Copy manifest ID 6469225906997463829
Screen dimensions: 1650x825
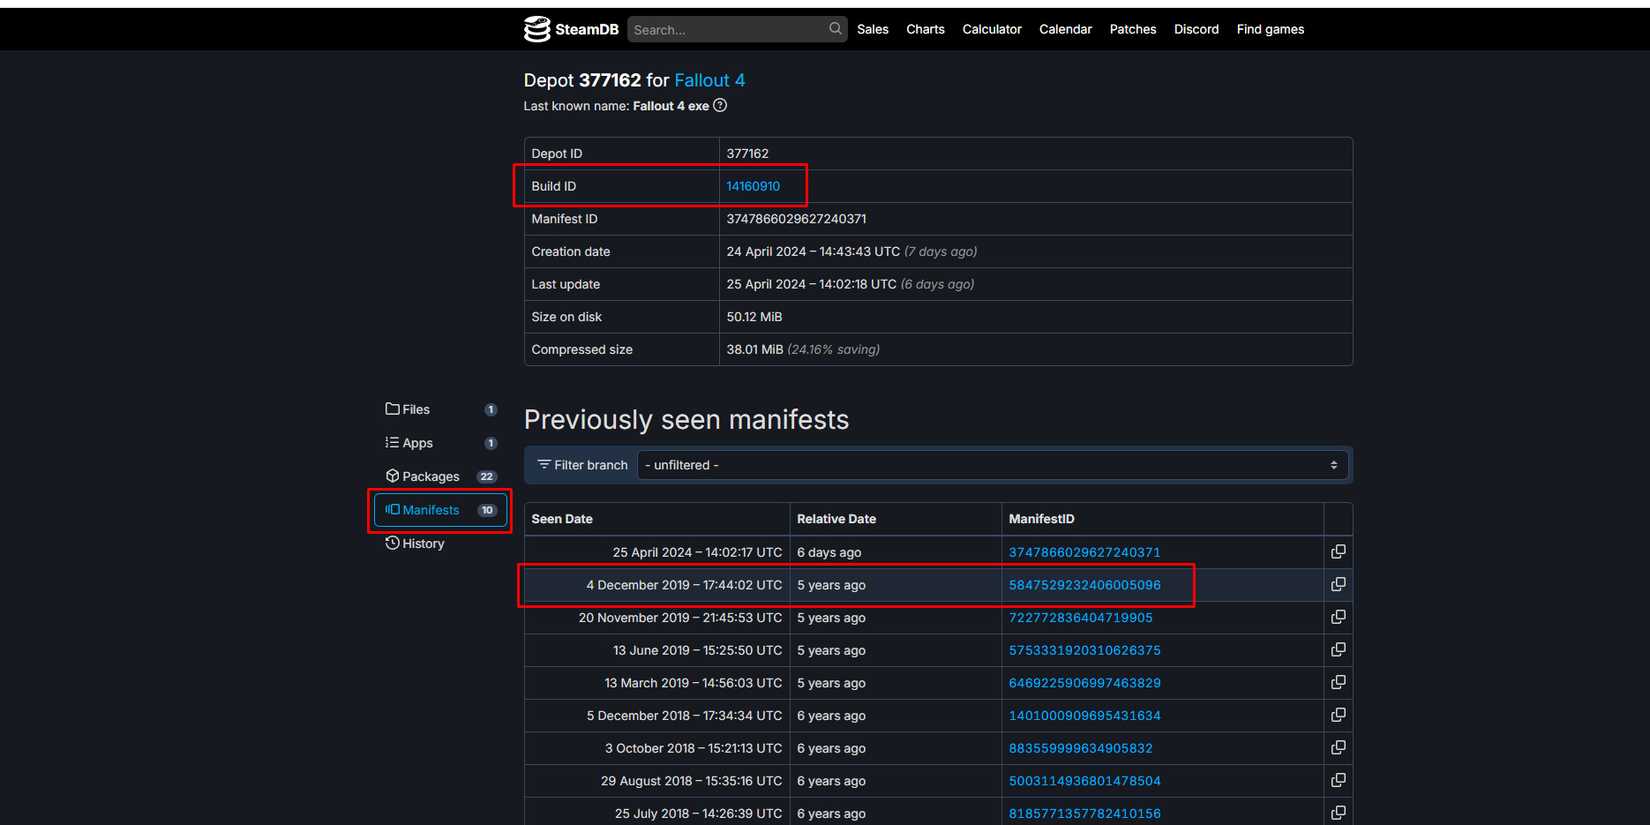[1338, 682]
